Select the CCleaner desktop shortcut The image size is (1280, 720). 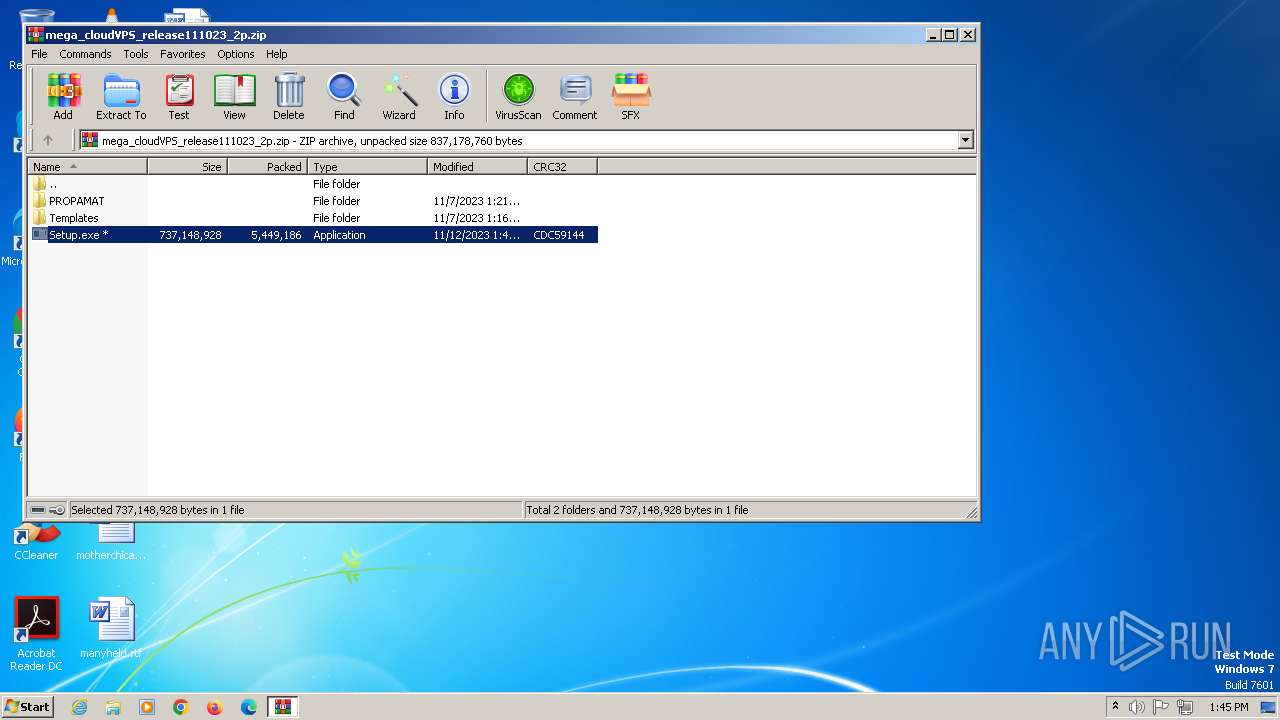(x=36, y=541)
